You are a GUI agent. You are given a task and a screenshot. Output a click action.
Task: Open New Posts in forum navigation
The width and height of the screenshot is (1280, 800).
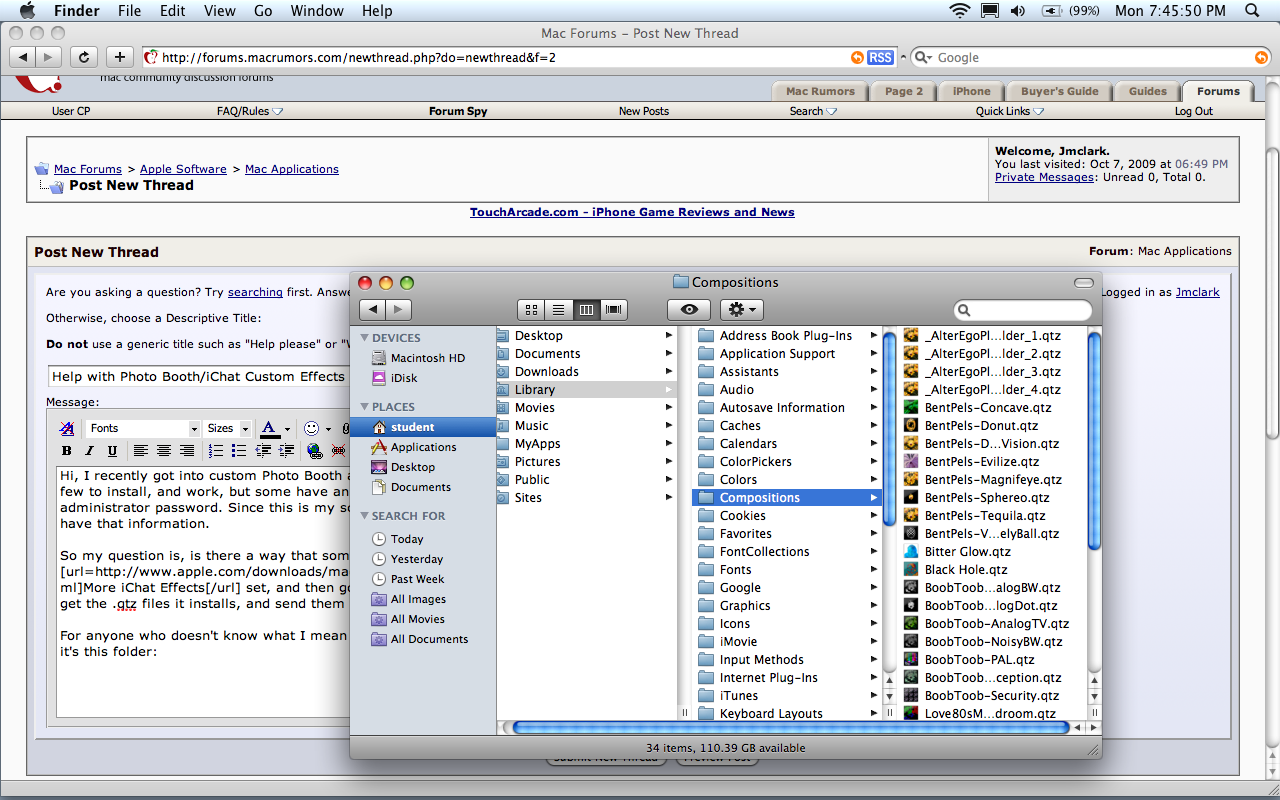pyautogui.click(x=643, y=111)
